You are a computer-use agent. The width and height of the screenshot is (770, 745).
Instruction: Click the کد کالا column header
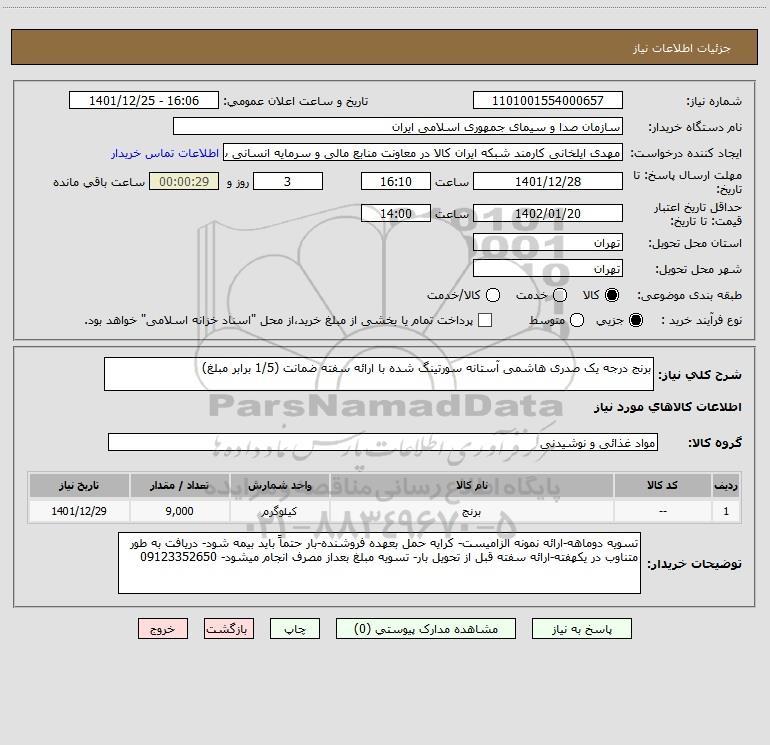pos(662,485)
